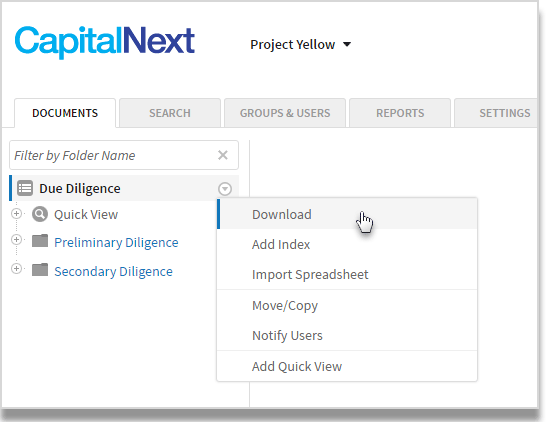The height and width of the screenshot is (422, 554).
Task: Click the Secondary Diligence folder icon
Action: pos(40,270)
